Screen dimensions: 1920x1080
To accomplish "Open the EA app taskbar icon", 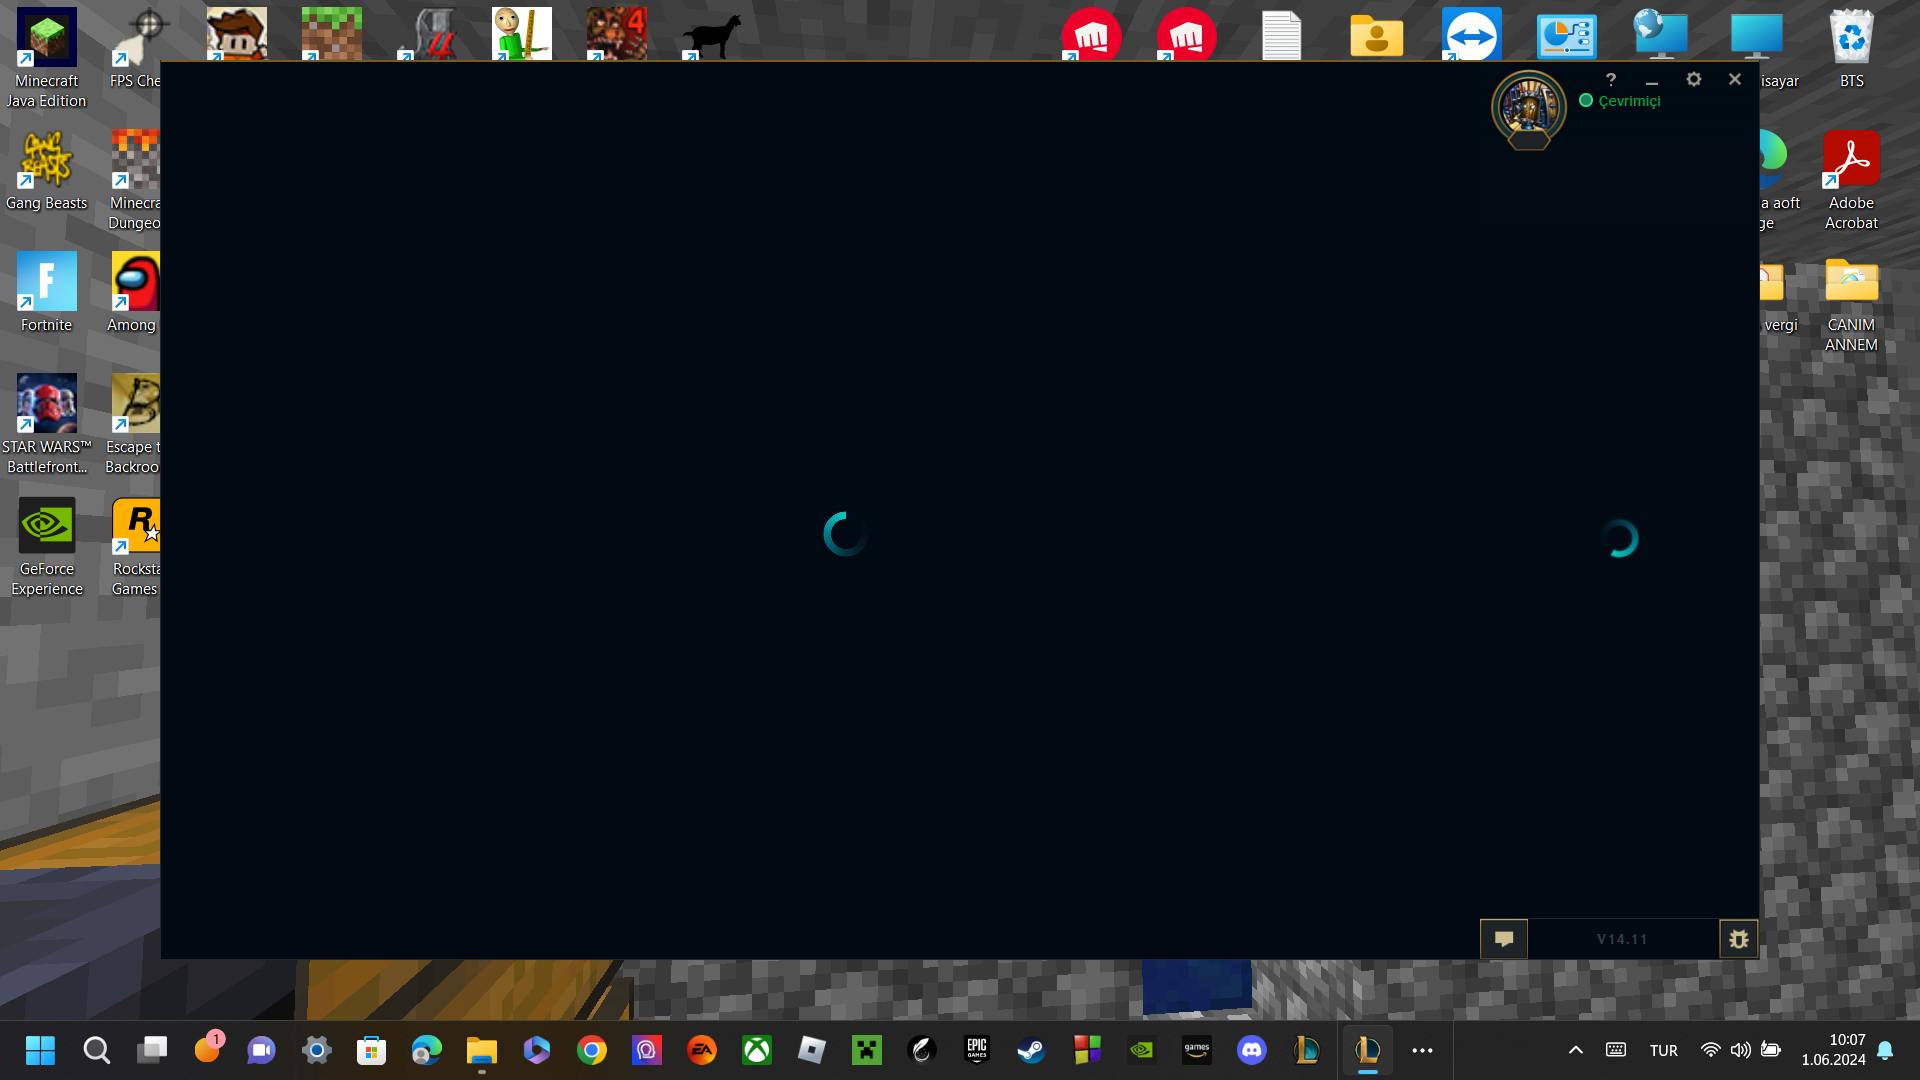I will click(x=702, y=1050).
